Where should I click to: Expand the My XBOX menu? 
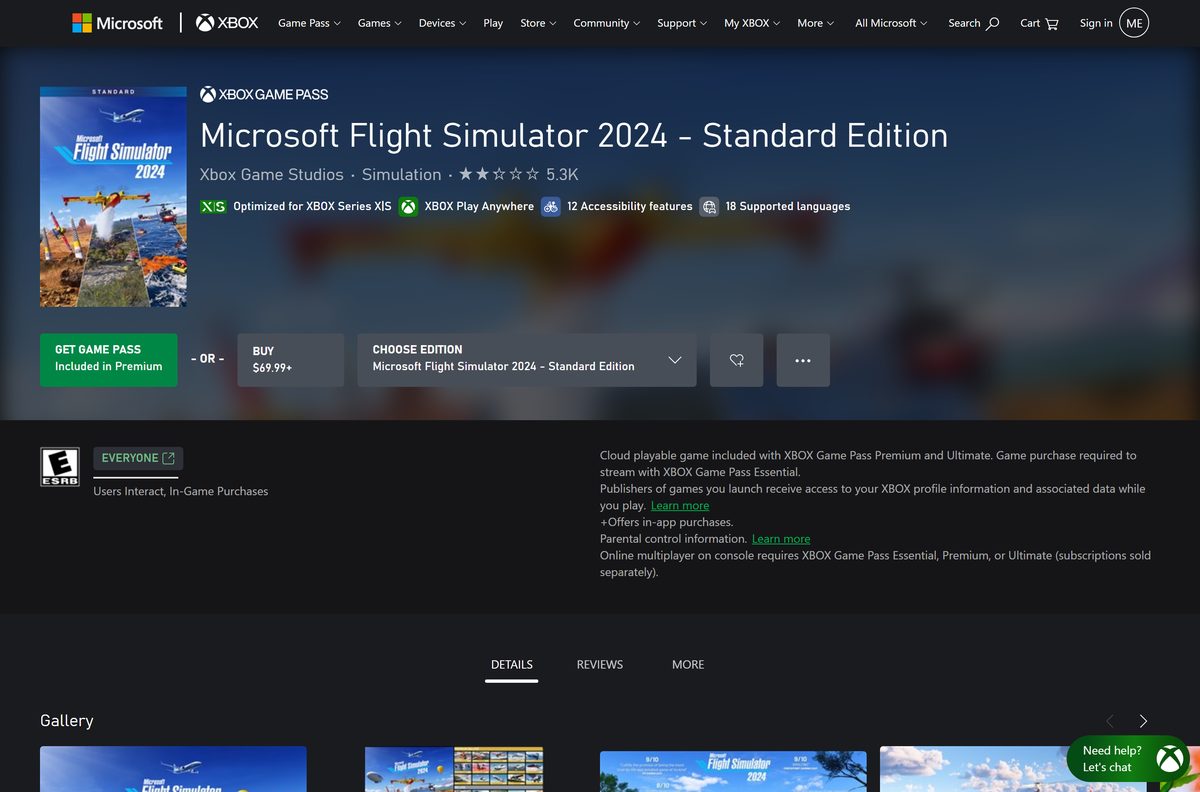click(752, 23)
